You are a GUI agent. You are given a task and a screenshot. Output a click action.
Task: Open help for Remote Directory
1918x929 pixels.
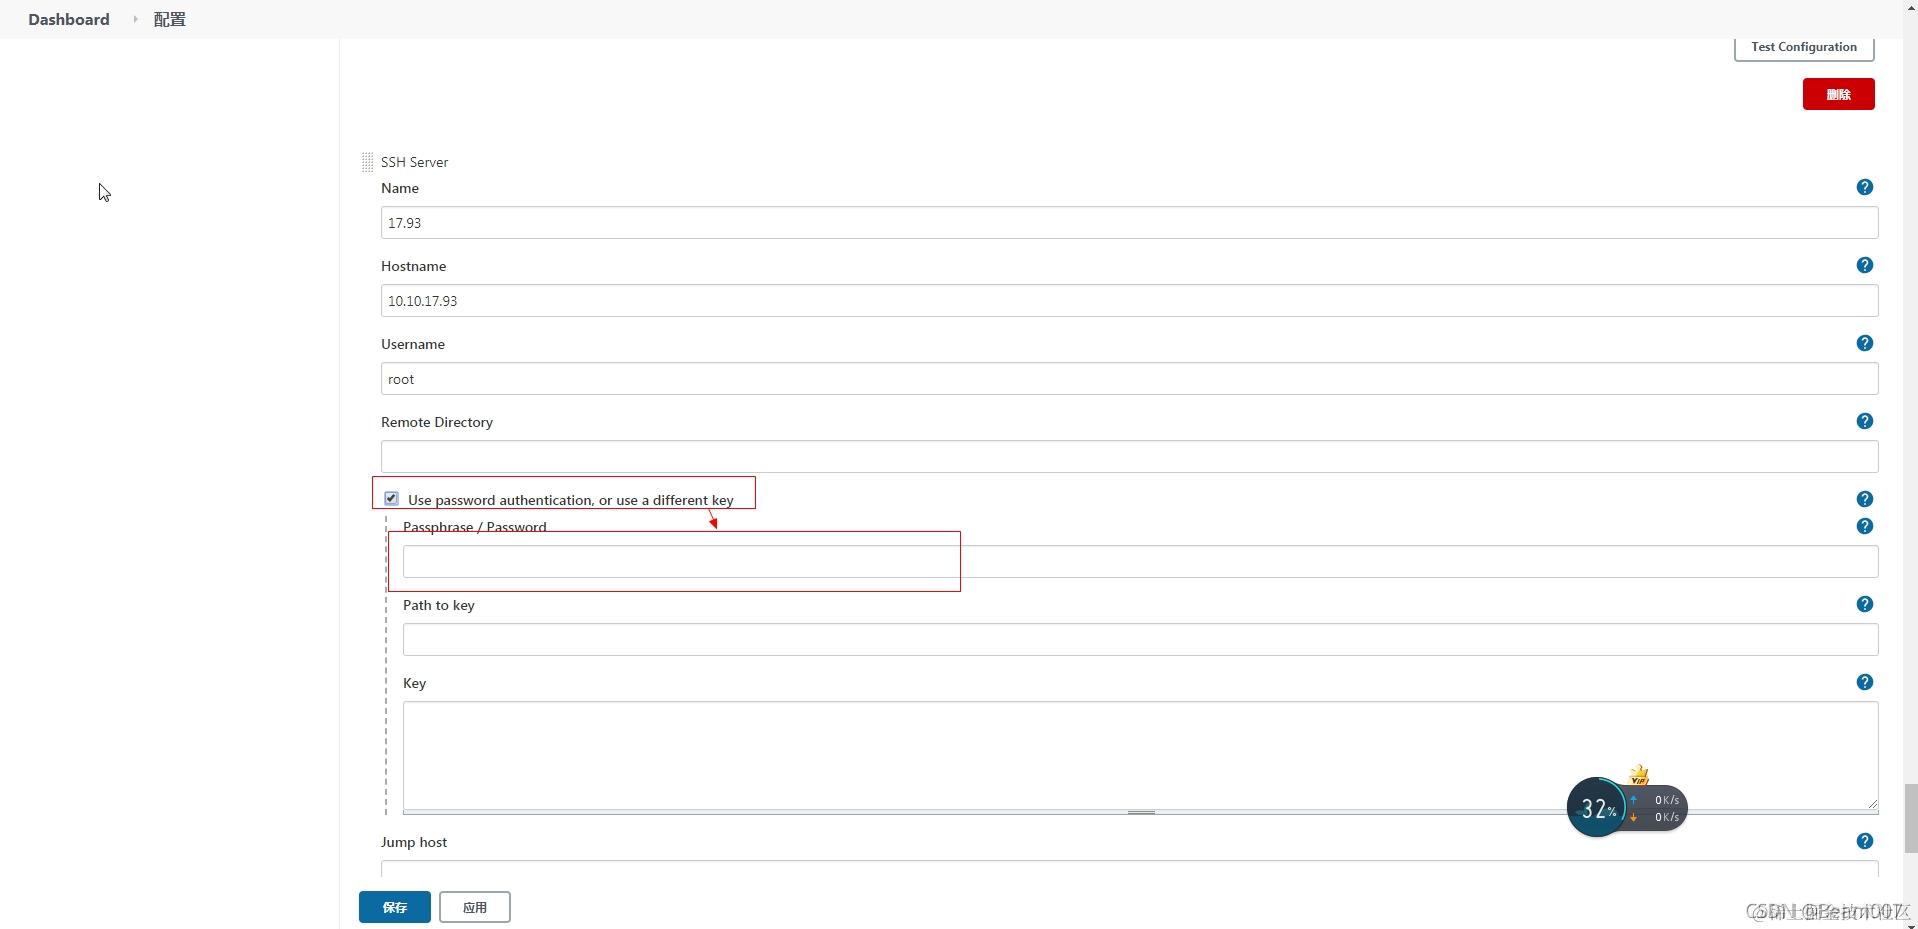pos(1864,421)
